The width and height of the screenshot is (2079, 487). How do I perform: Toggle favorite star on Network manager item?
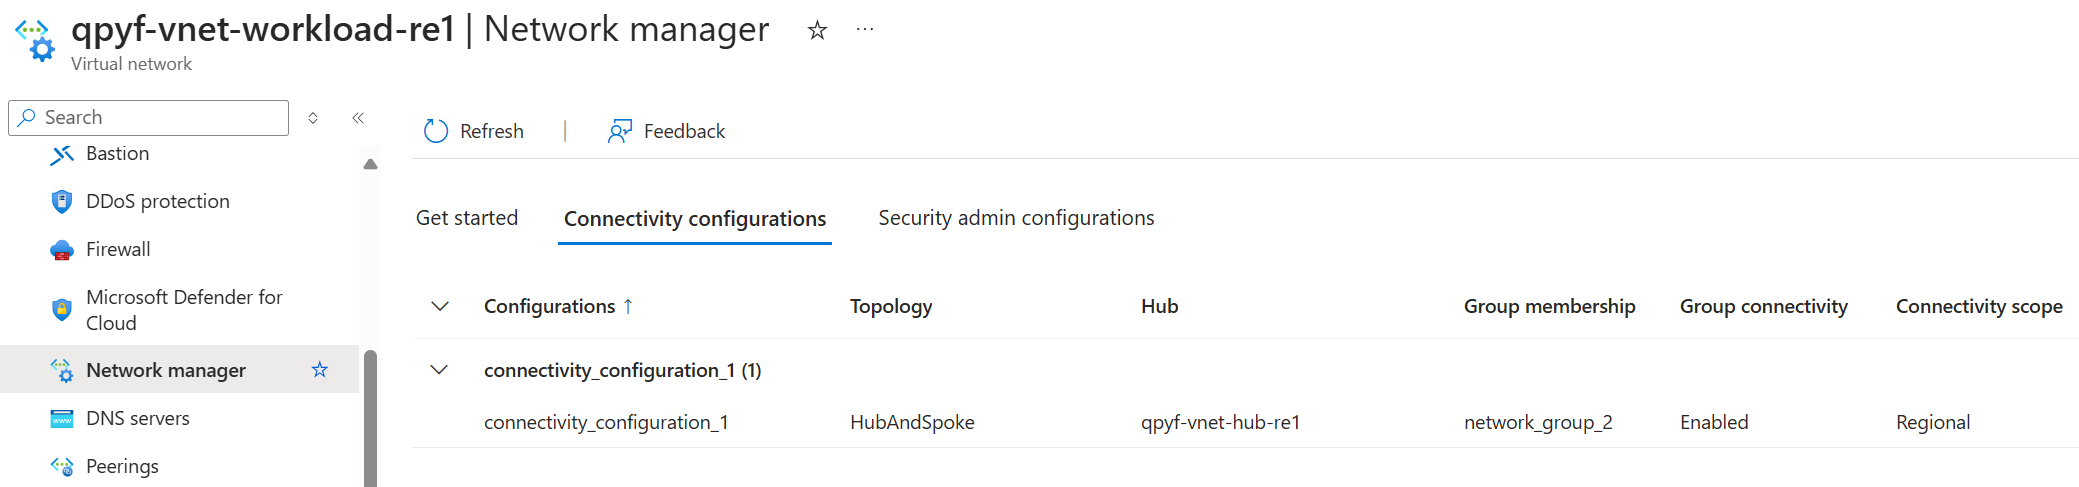click(320, 370)
